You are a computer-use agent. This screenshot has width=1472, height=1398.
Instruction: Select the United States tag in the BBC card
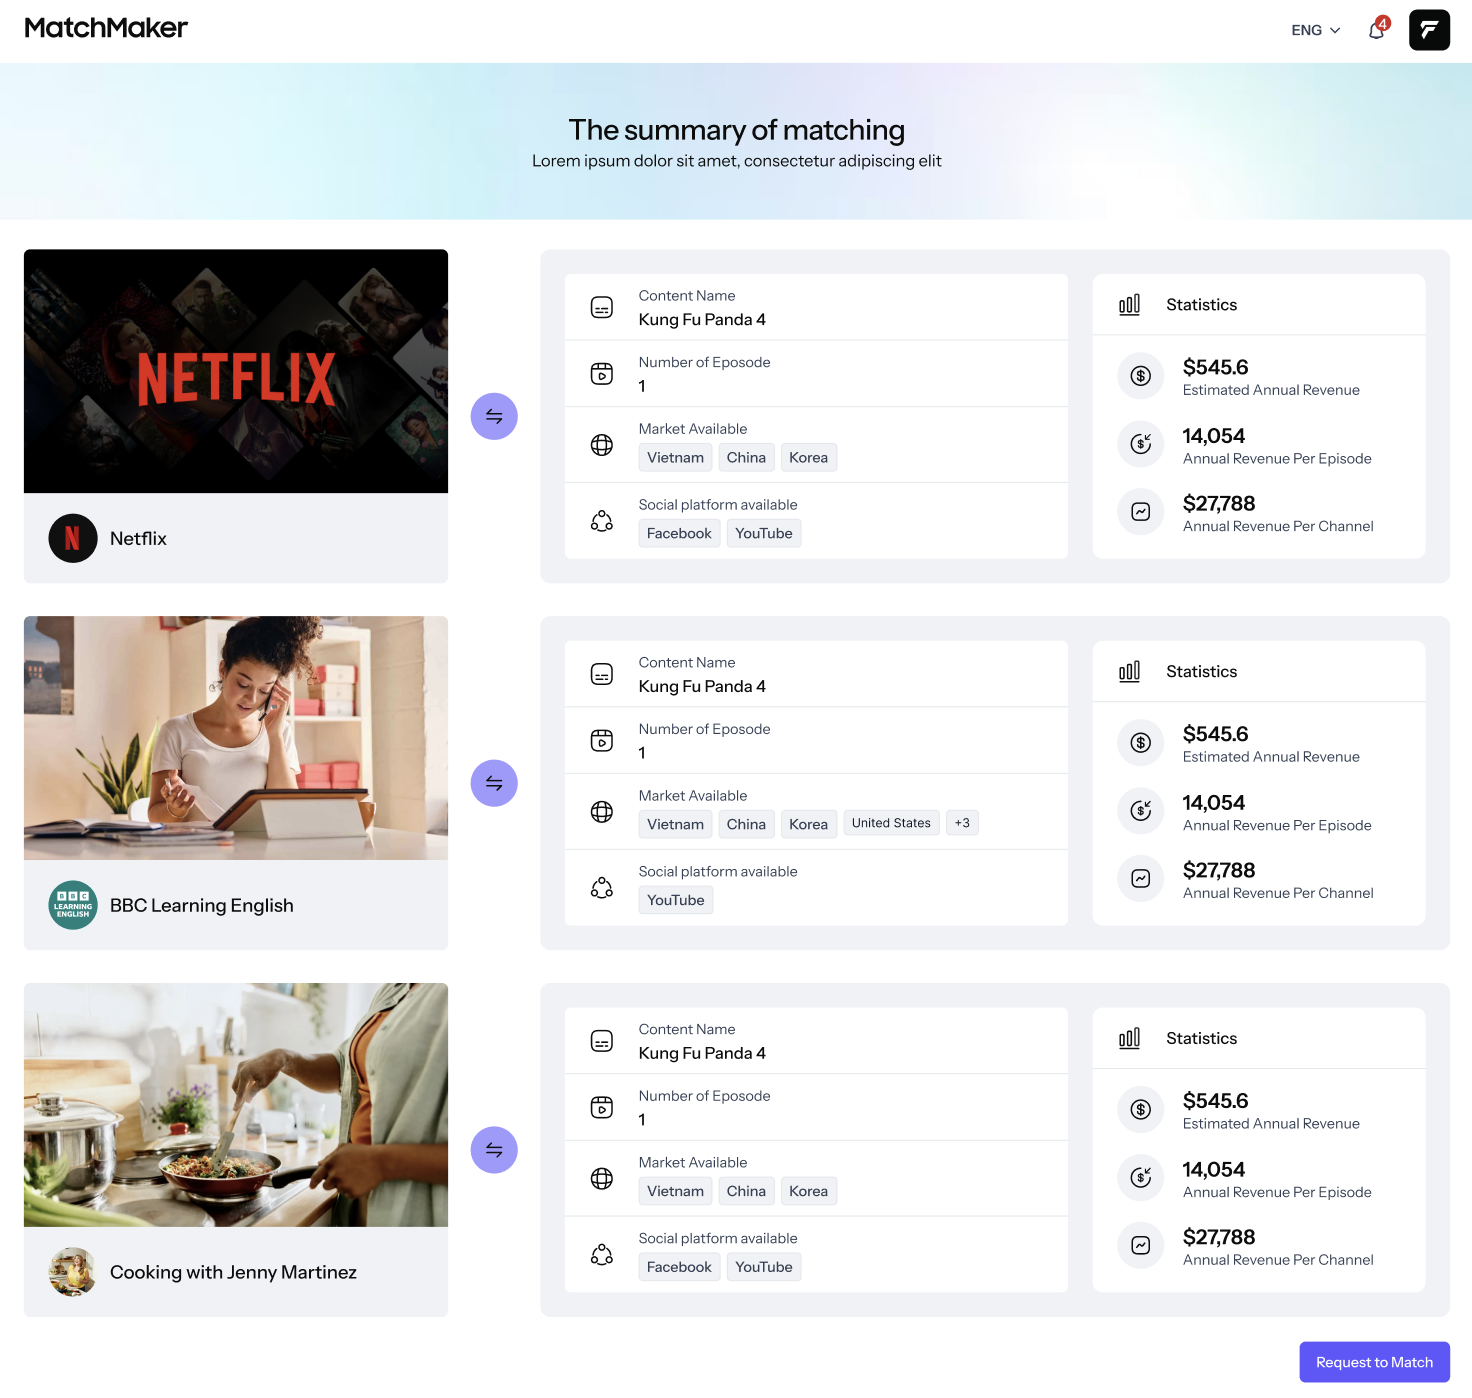[x=891, y=823]
